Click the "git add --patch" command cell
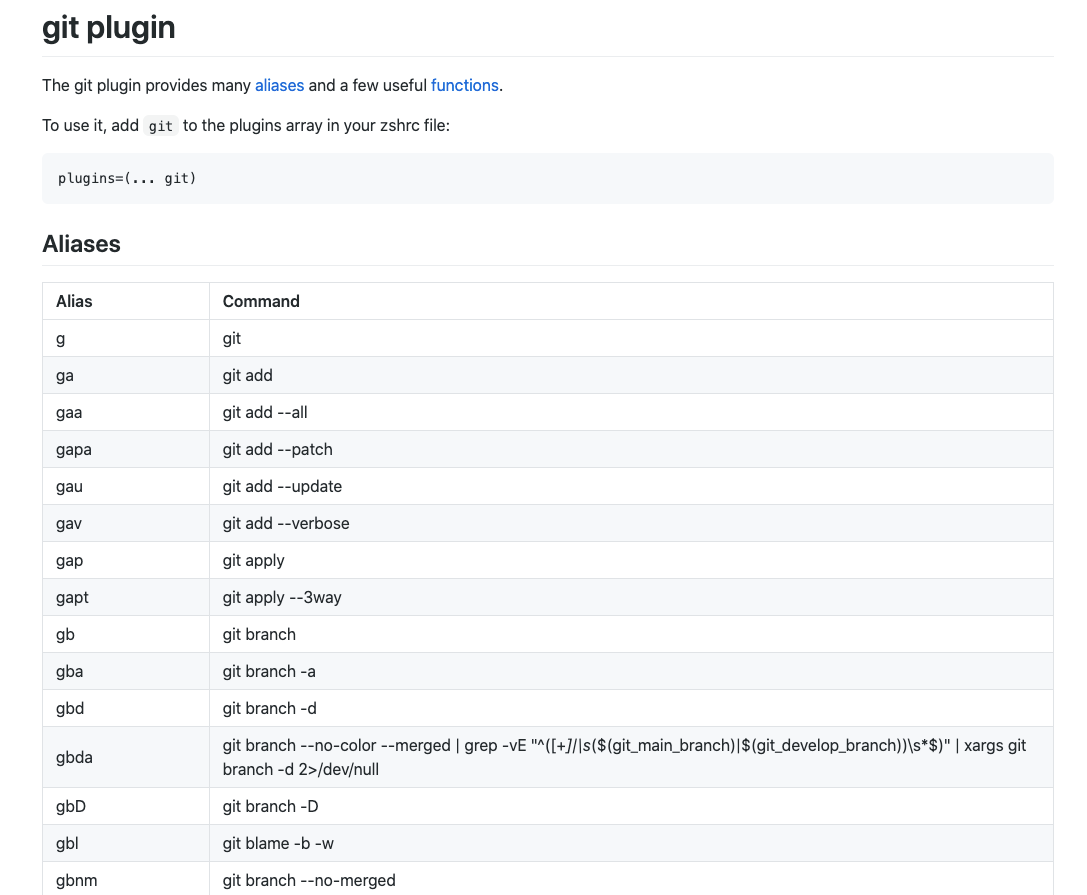 [277, 449]
